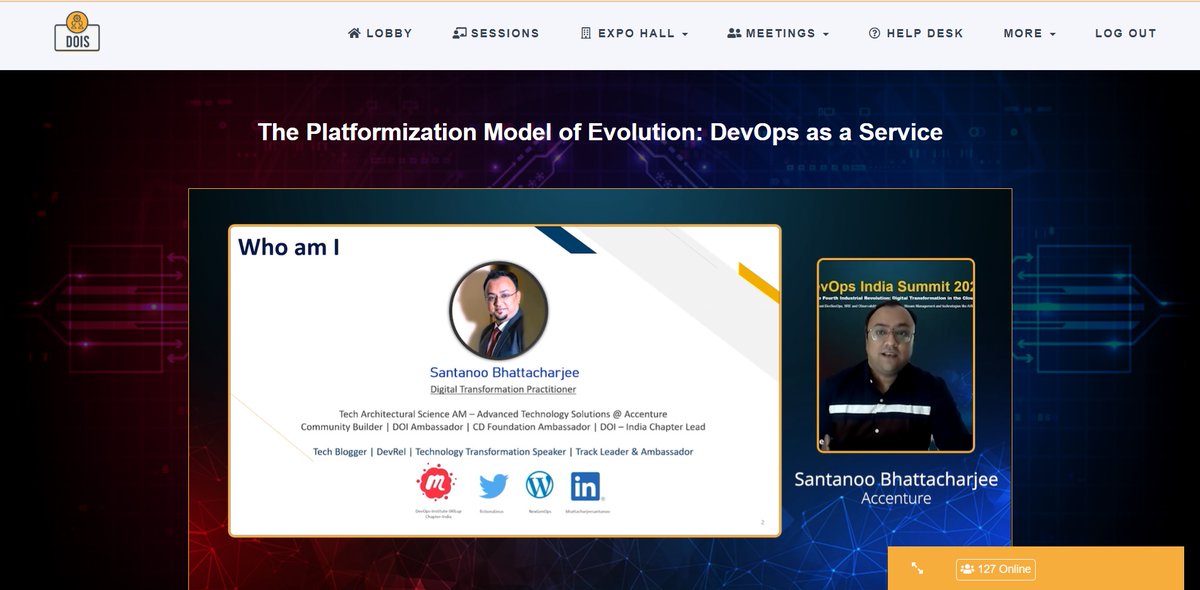1200x590 pixels.
Task: Click the Sessions screen icon
Action: point(460,32)
